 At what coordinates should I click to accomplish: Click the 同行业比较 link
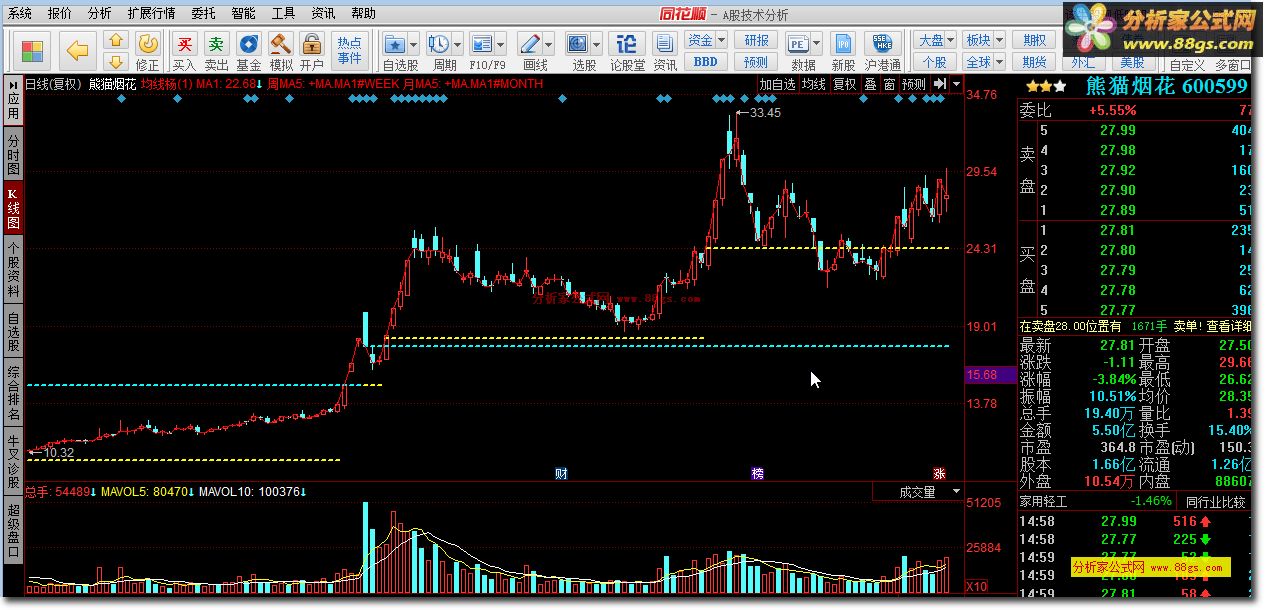(x=1215, y=501)
